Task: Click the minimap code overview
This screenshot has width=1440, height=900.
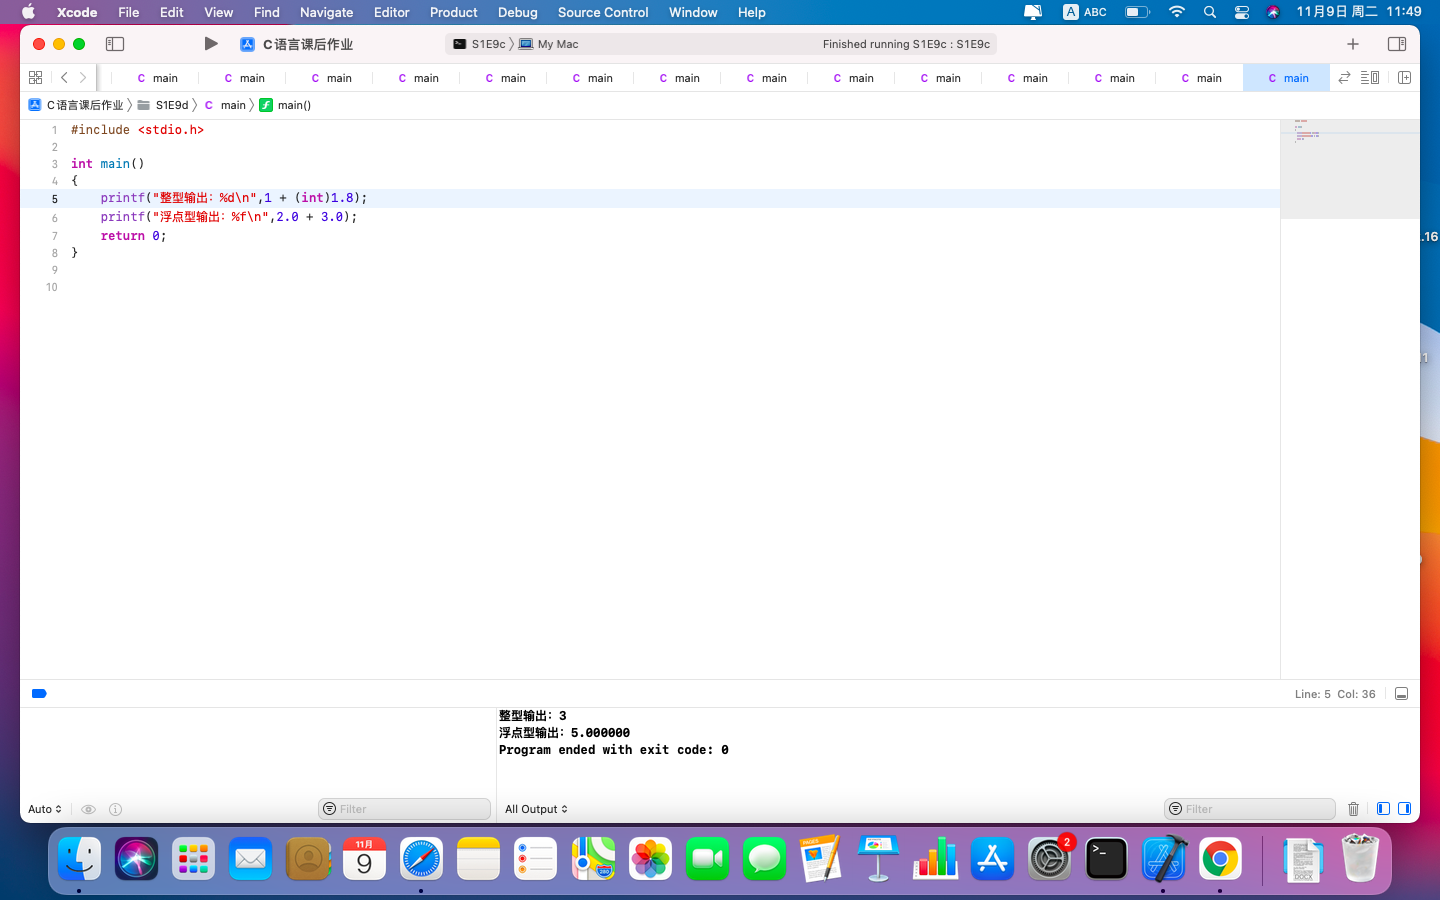Action: [1349, 169]
